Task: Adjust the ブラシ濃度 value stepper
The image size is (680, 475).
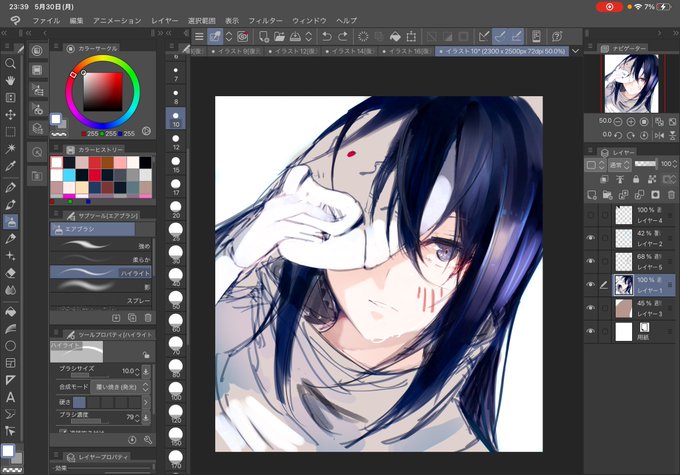Action: [x=137, y=417]
